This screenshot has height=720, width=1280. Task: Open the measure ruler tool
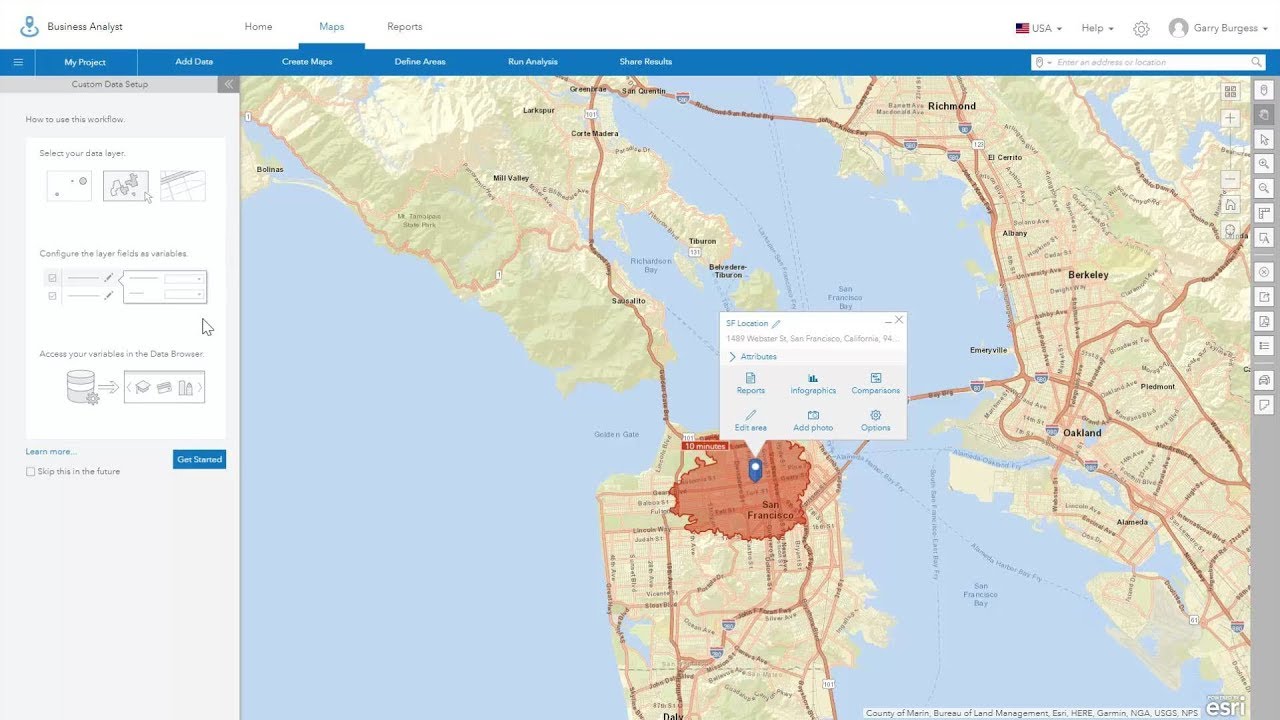click(1264, 213)
